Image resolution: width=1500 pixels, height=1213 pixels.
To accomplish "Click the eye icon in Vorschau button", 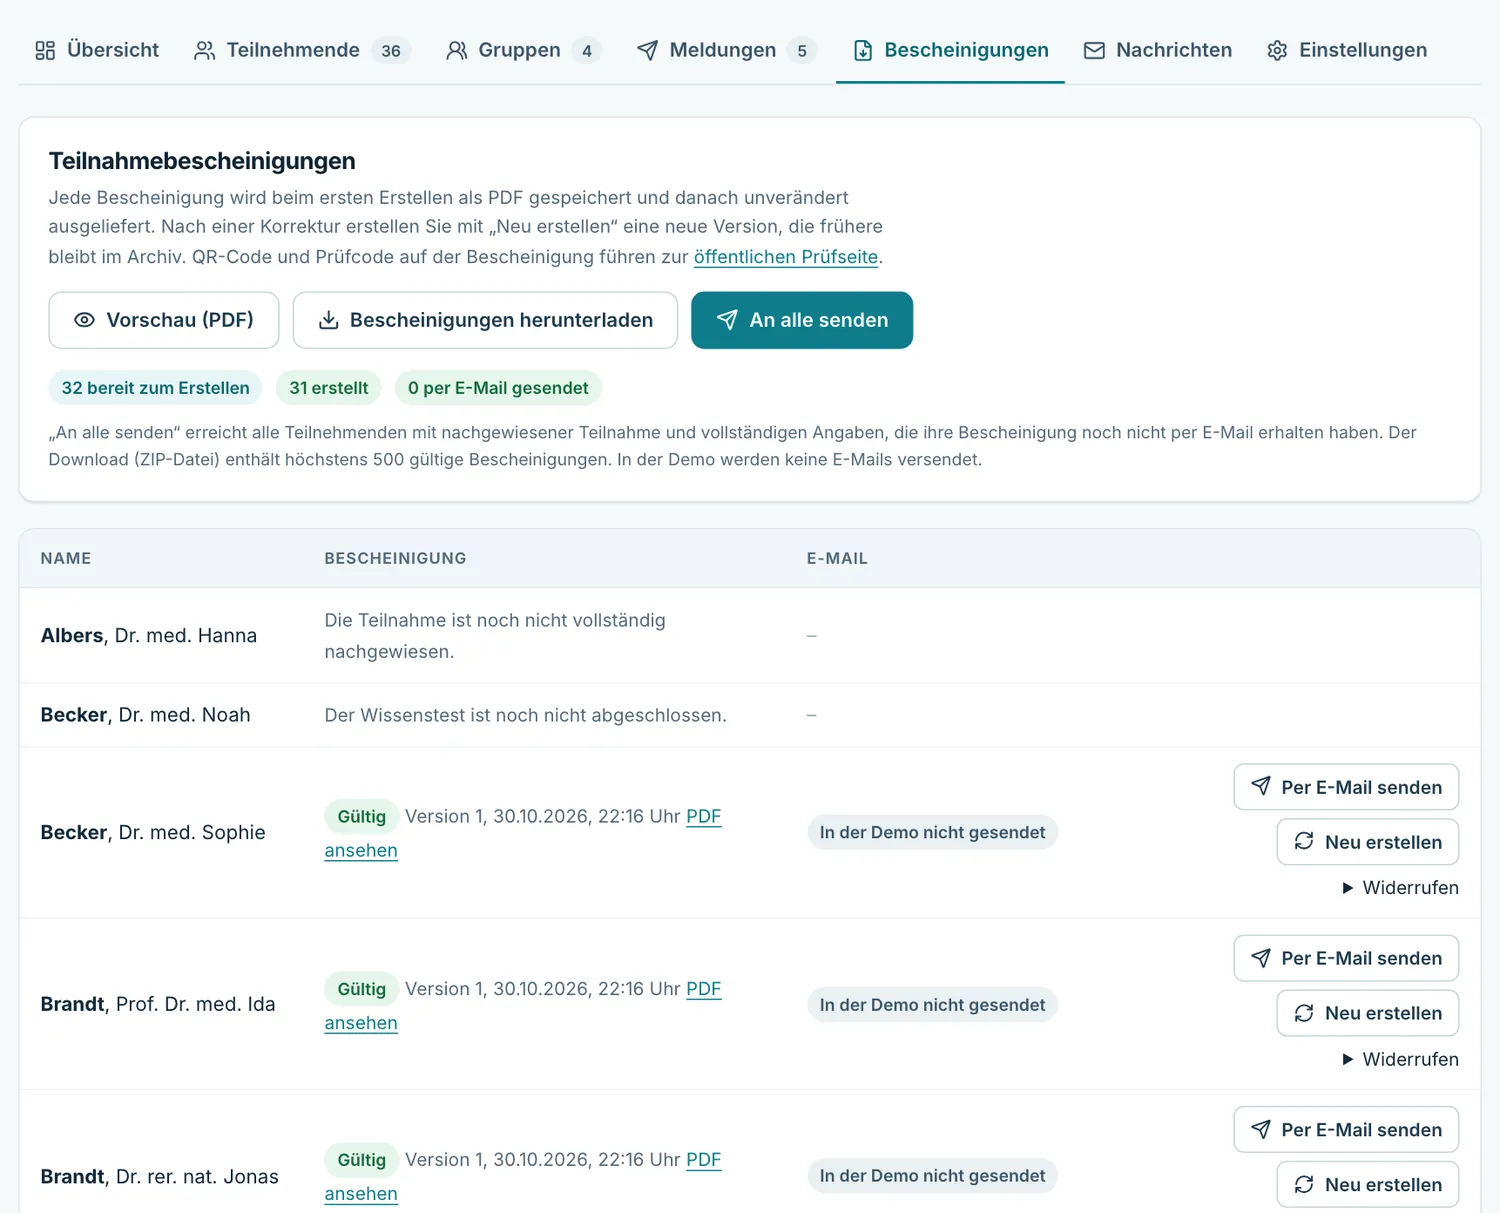I will tap(85, 320).
